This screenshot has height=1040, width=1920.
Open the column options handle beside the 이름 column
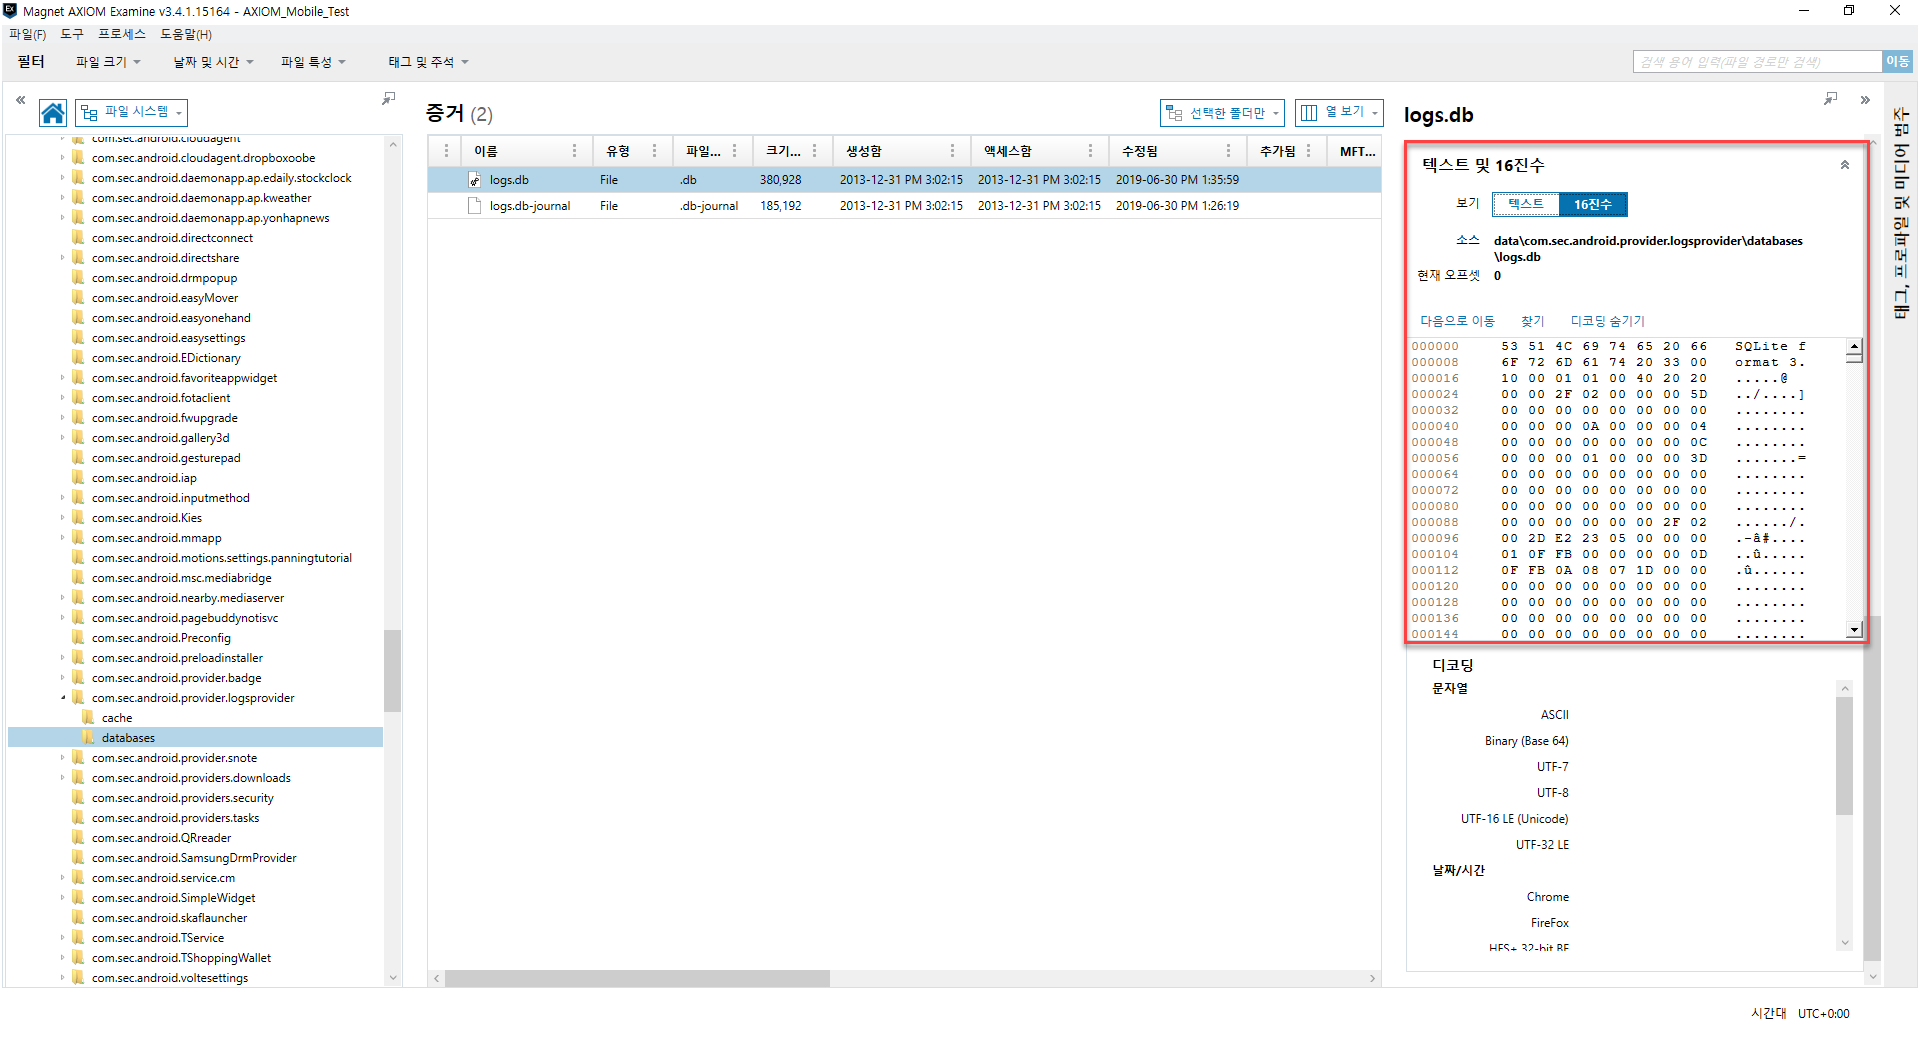coord(446,151)
